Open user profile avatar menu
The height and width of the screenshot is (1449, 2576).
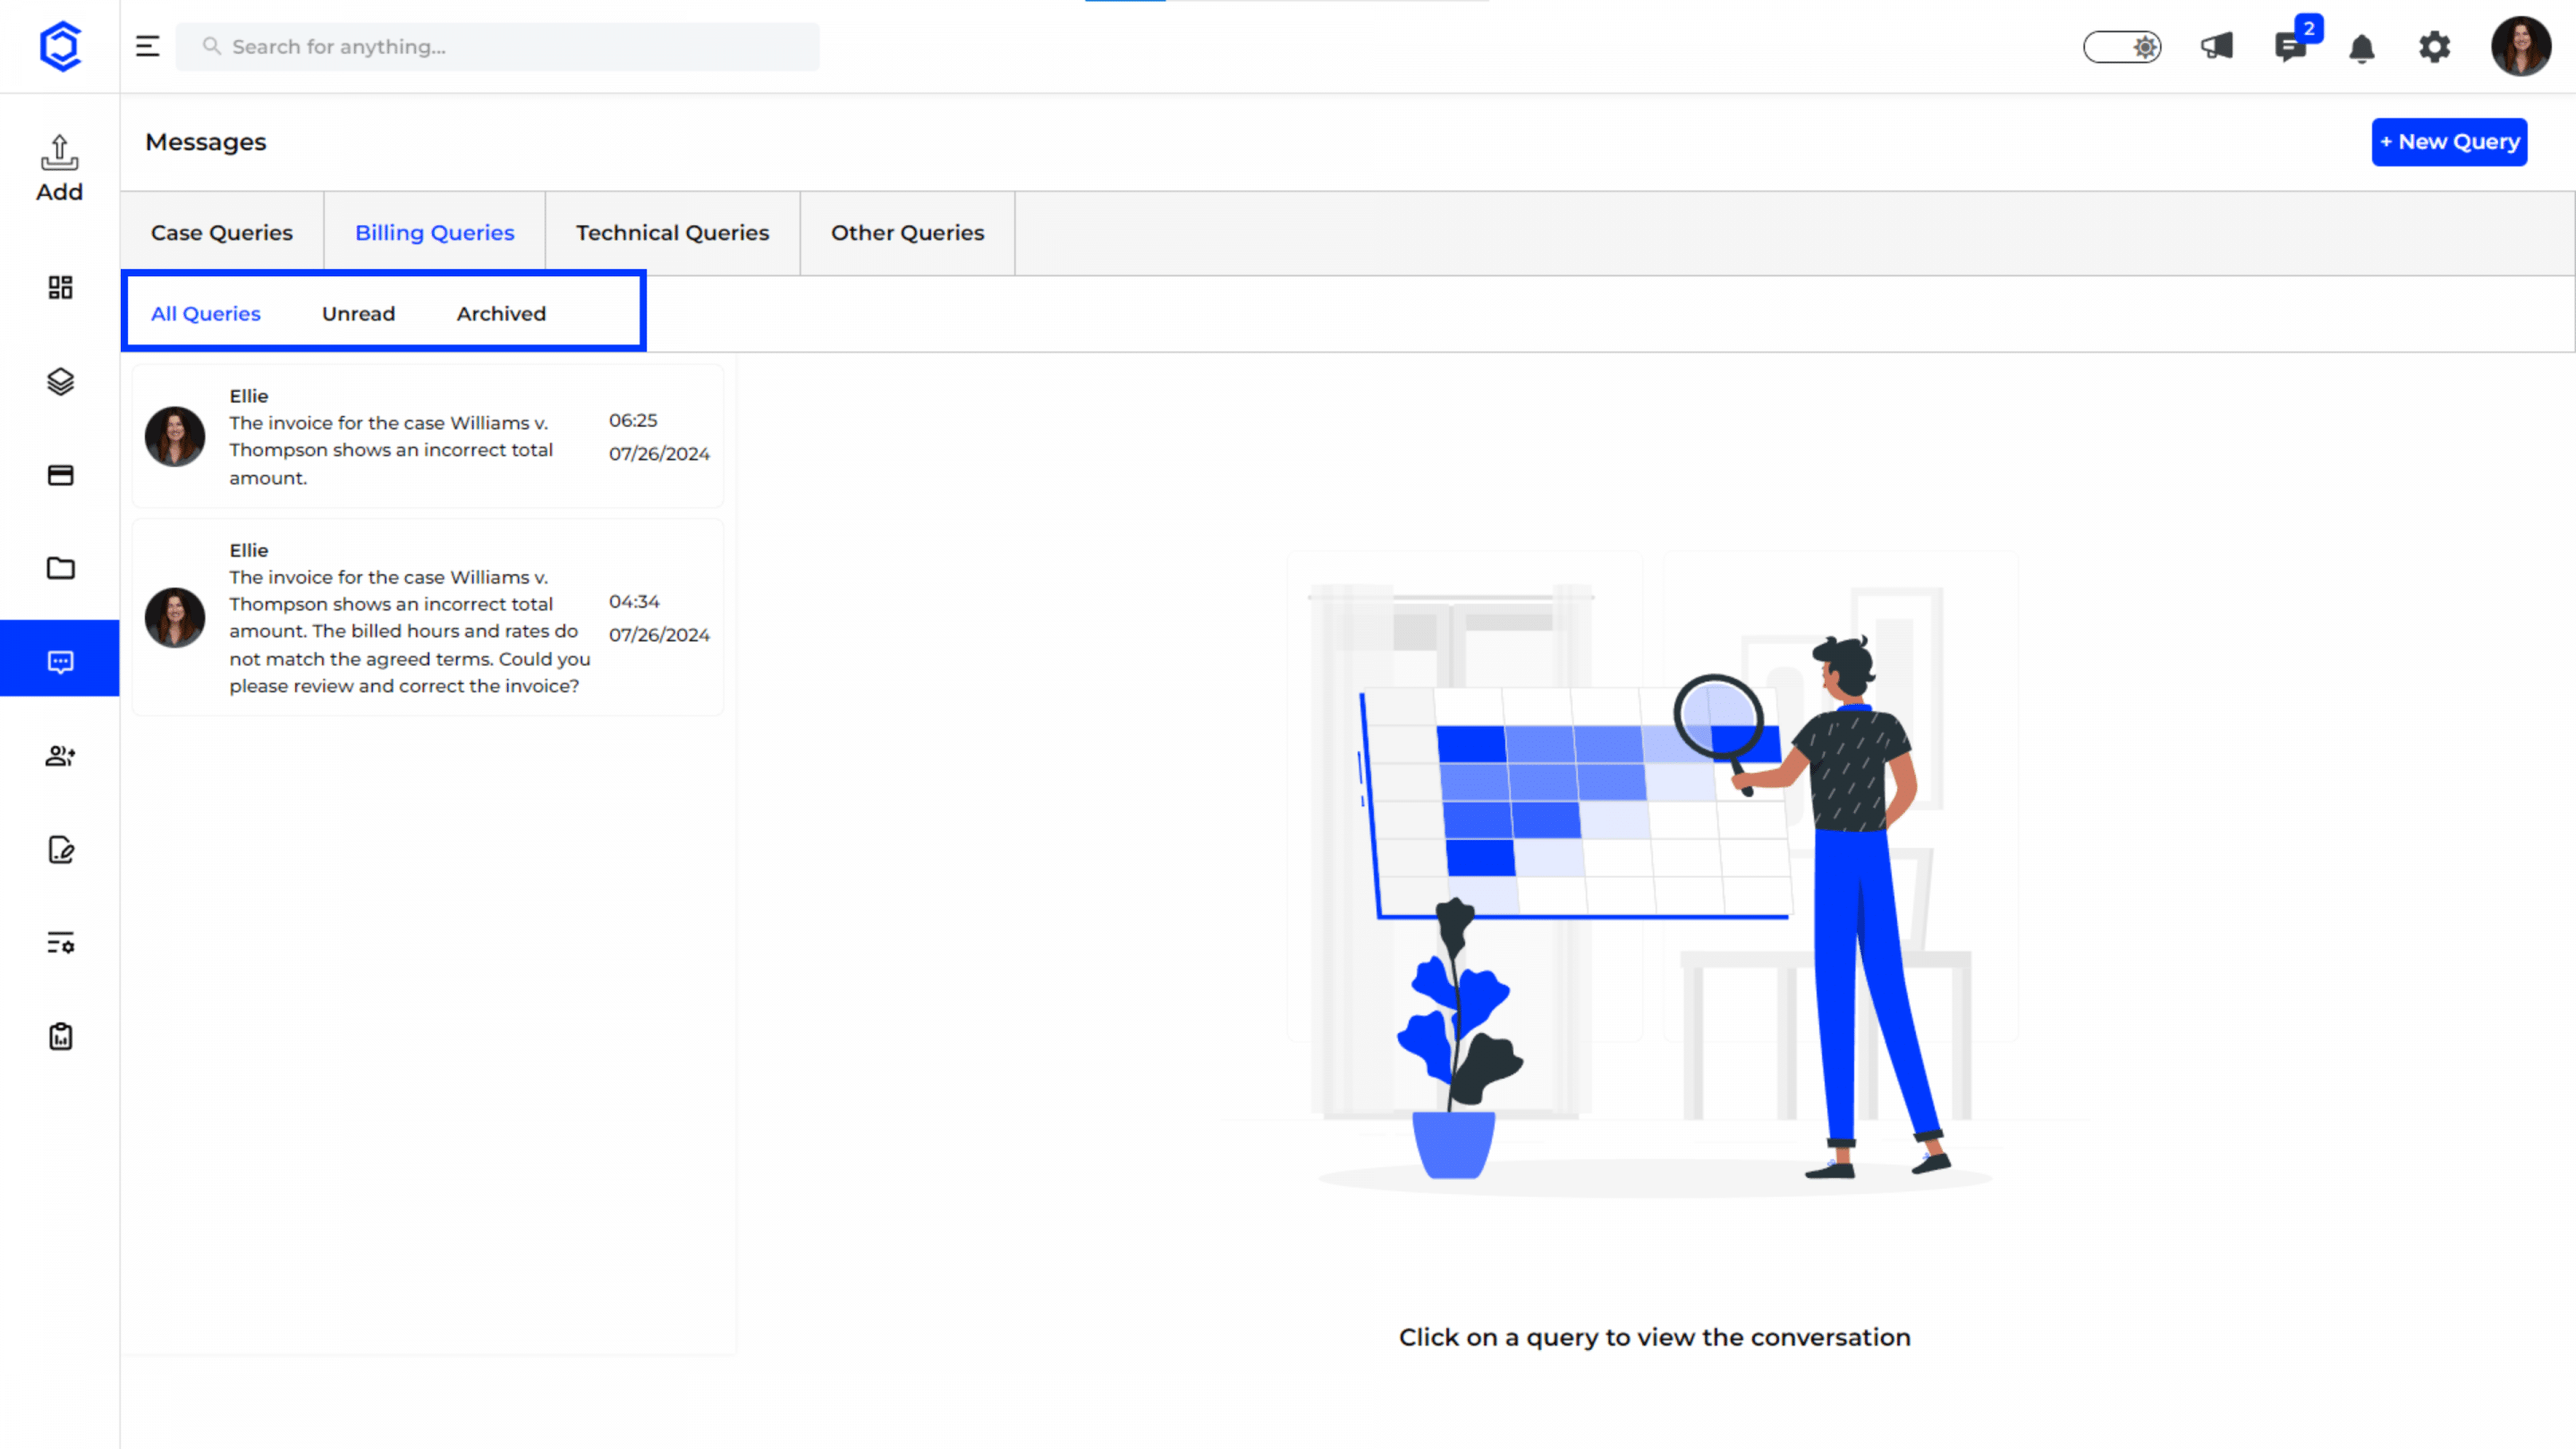[x=2520, y=47]
